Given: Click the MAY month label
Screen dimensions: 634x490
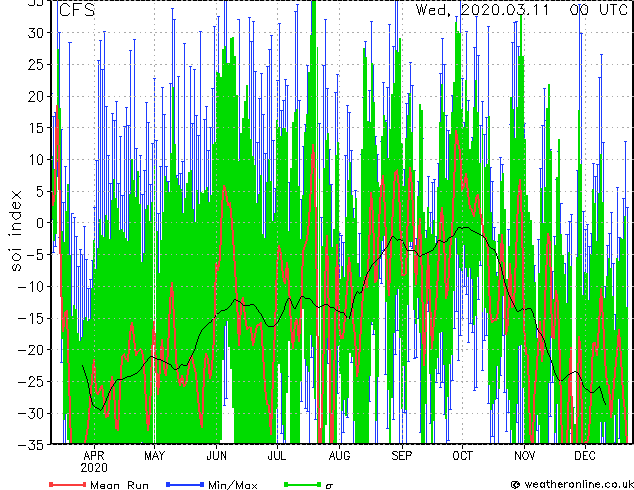Looking at the screenshot, I should (154, 456).
